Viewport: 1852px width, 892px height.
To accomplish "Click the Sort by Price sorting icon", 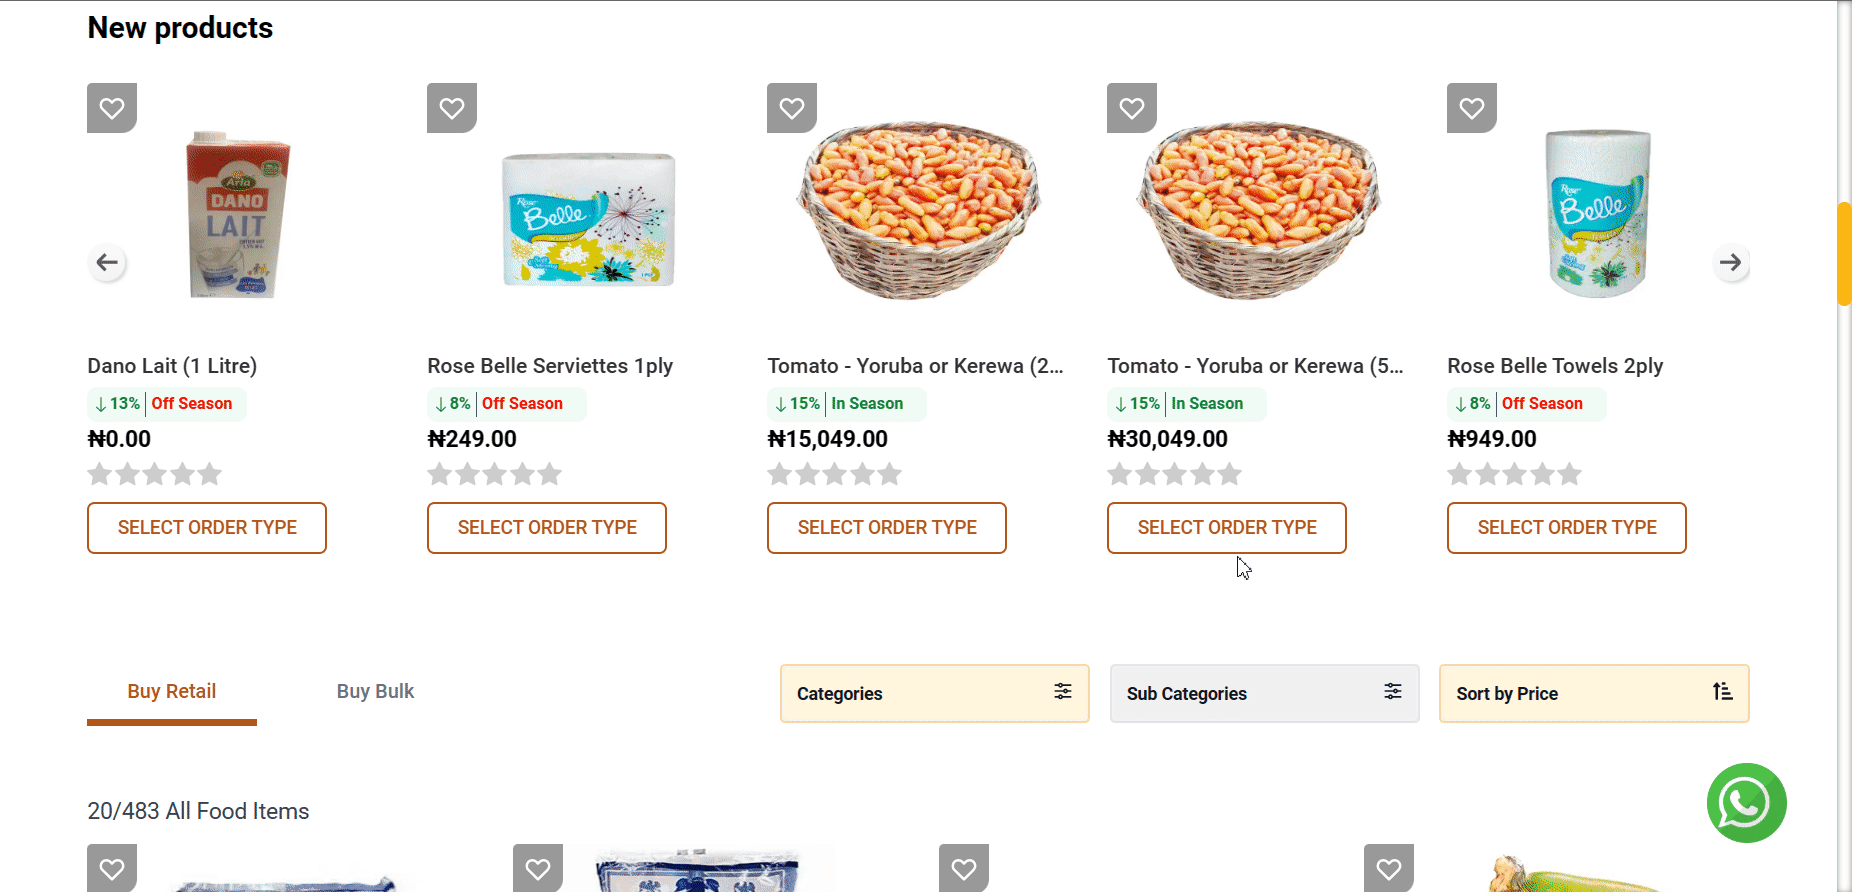I will pyautogui.click(x=1723, y=691).
